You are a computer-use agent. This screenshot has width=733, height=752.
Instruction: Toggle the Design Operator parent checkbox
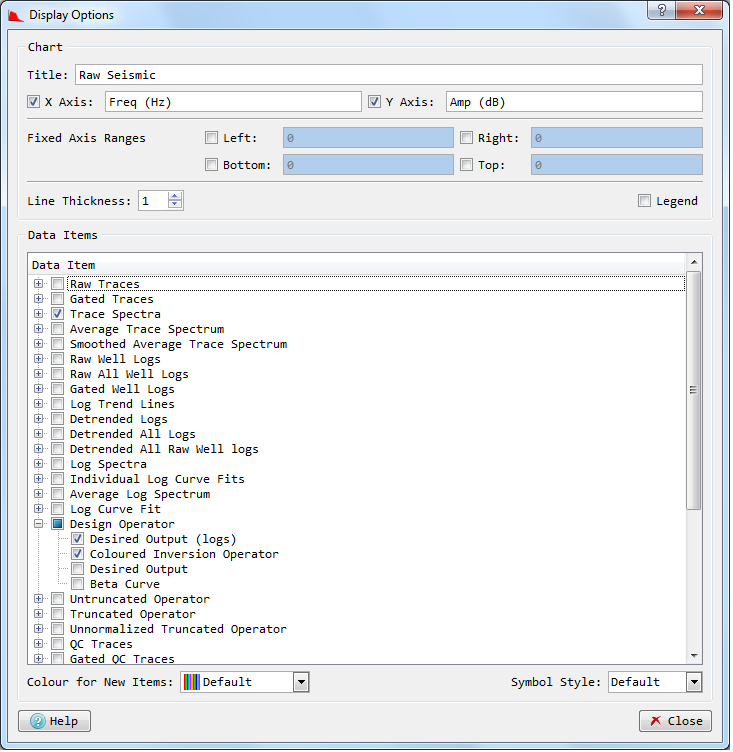point(58,525)
